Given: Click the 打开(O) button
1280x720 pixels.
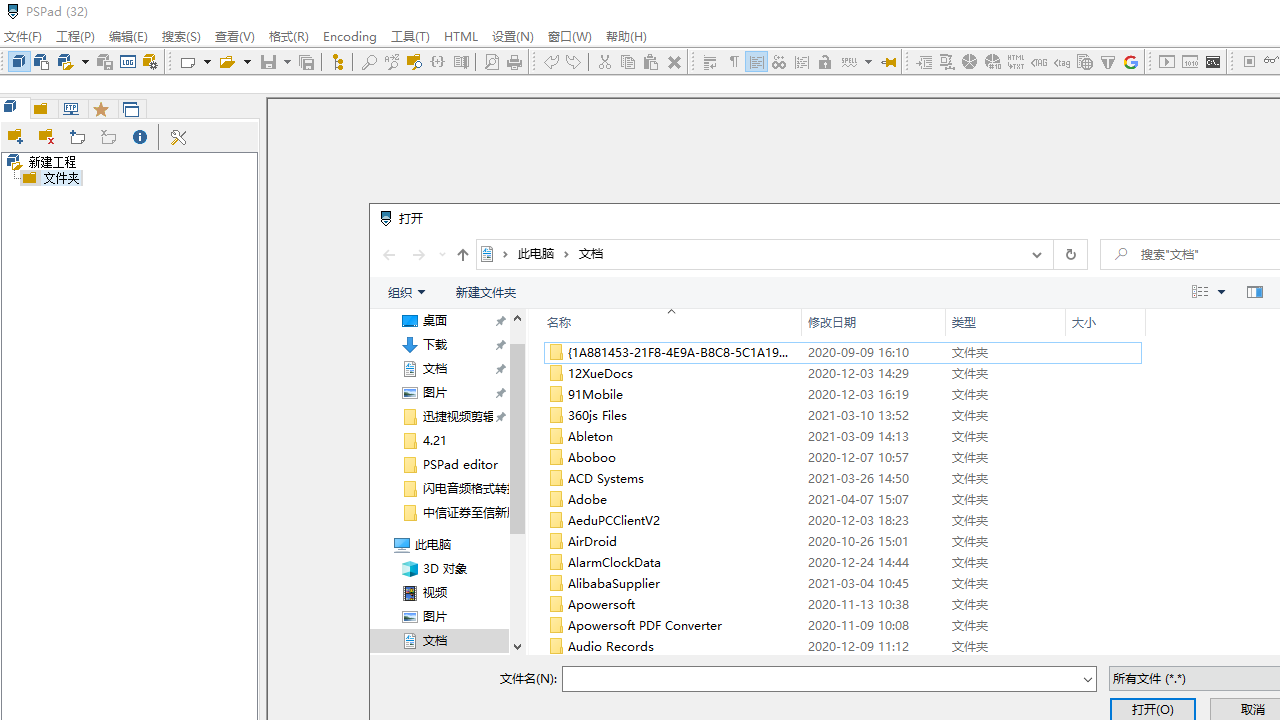Looking at the screenshot, I should [1152, 709].
